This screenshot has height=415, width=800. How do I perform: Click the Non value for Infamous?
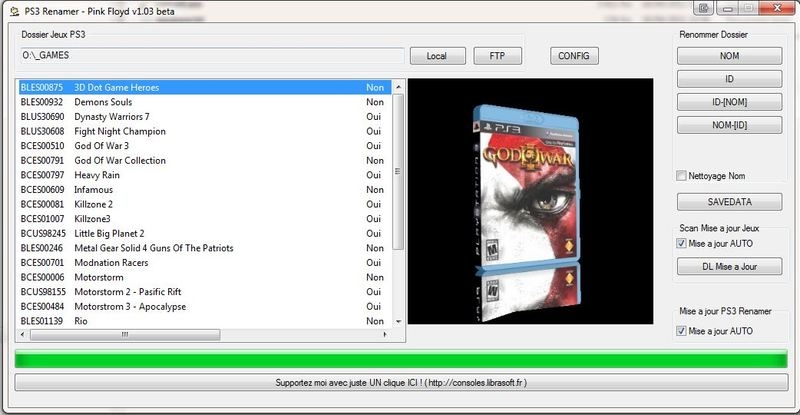tap(375, 189)
